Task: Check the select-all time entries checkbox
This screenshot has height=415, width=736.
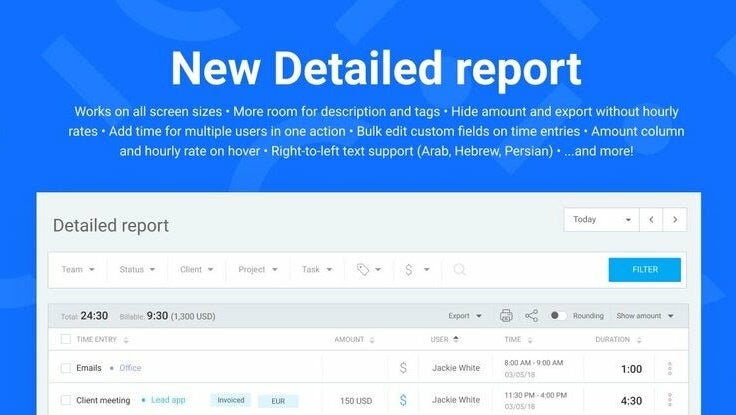Action: [66, 339]
